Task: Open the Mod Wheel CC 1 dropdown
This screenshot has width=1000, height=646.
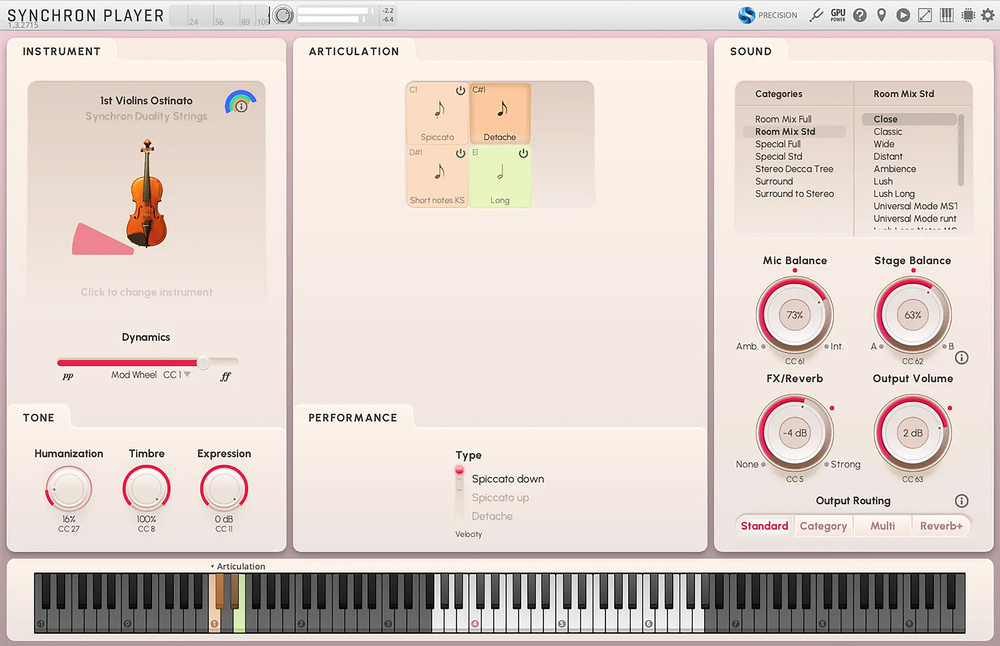Action: coord(186,375)
